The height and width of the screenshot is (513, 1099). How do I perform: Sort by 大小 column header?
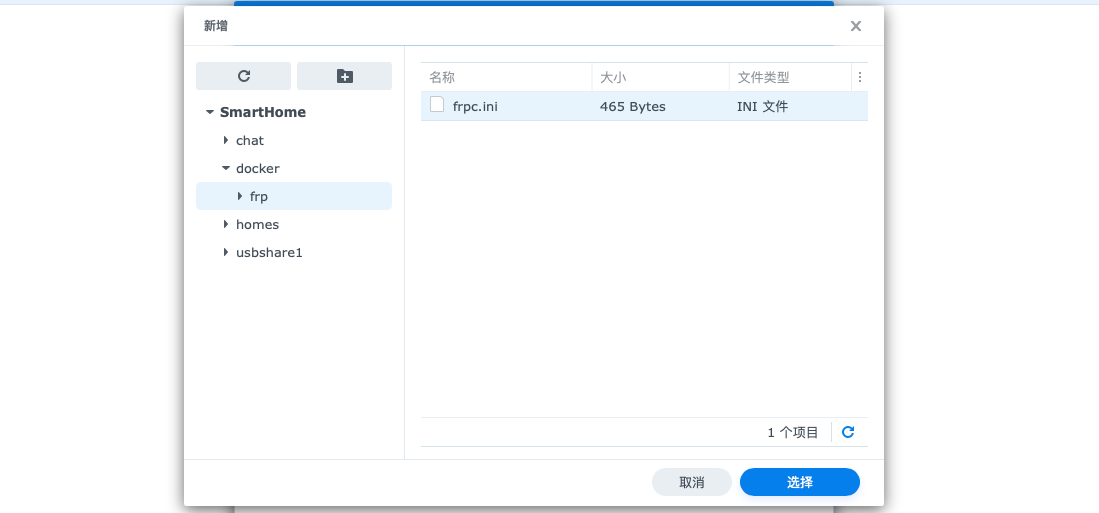click(660, 77)
